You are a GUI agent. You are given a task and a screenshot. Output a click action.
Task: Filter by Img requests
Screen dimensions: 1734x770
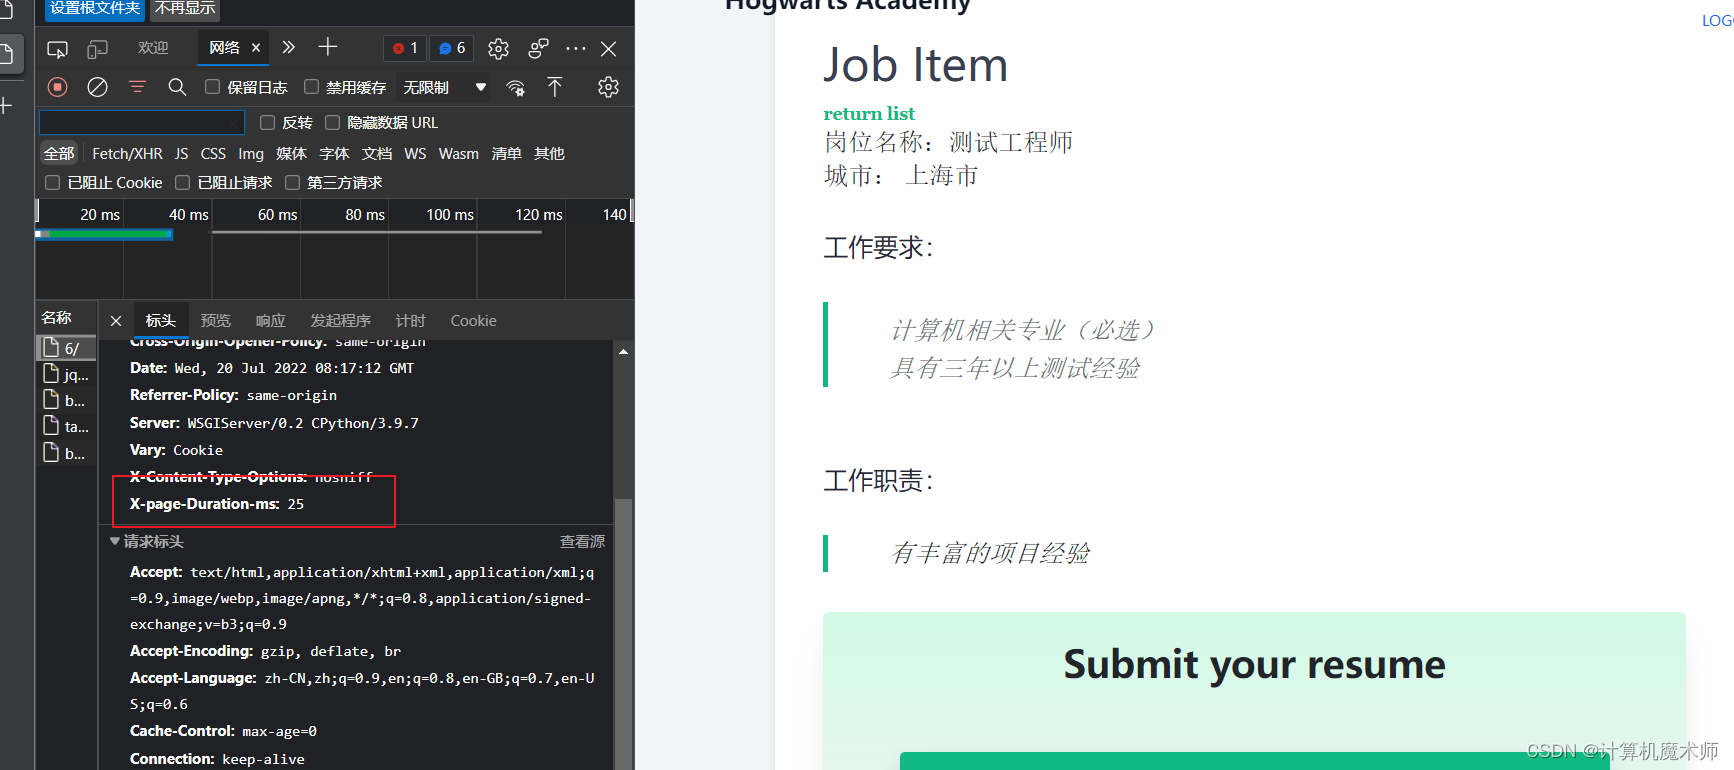point(251,153)
